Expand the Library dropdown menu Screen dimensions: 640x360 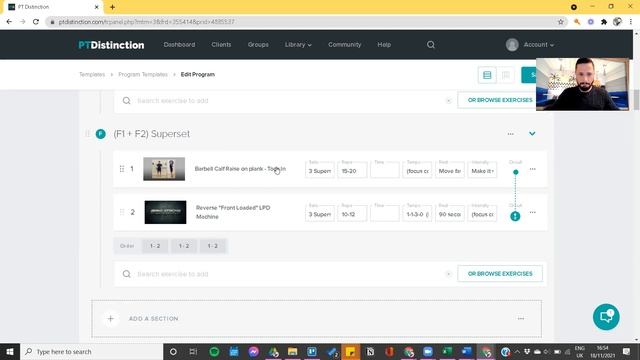298,45
